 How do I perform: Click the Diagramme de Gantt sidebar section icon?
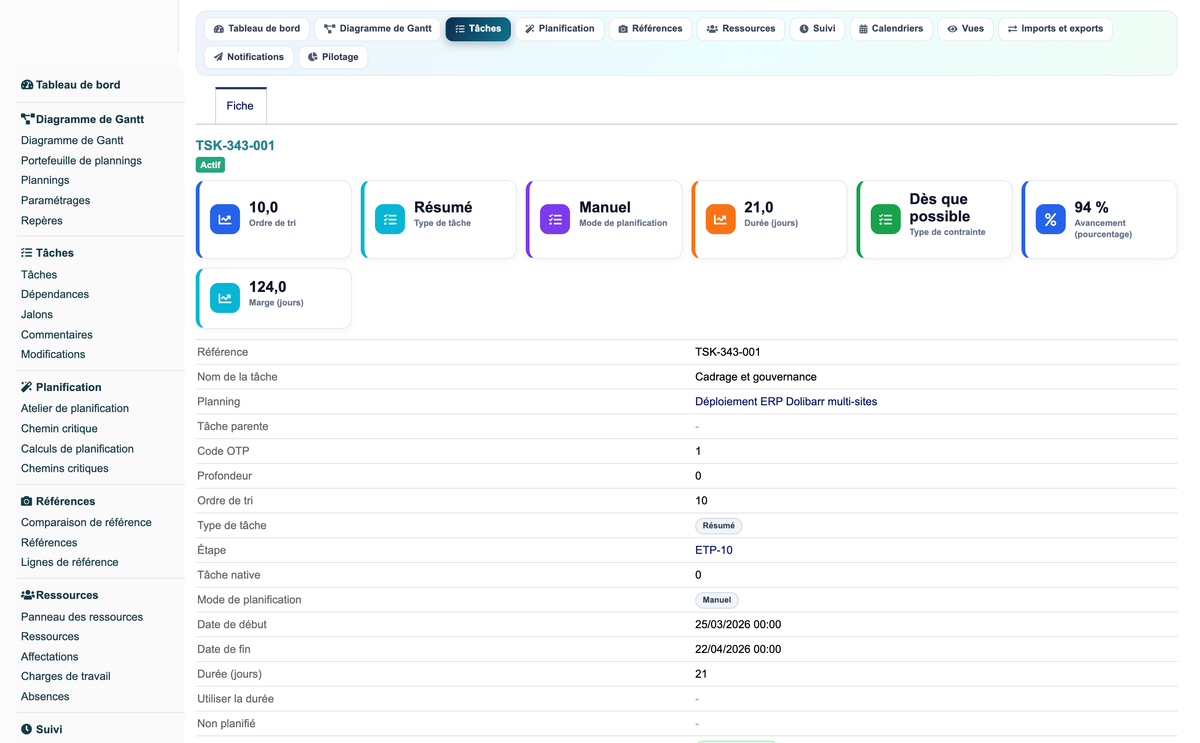28,119
